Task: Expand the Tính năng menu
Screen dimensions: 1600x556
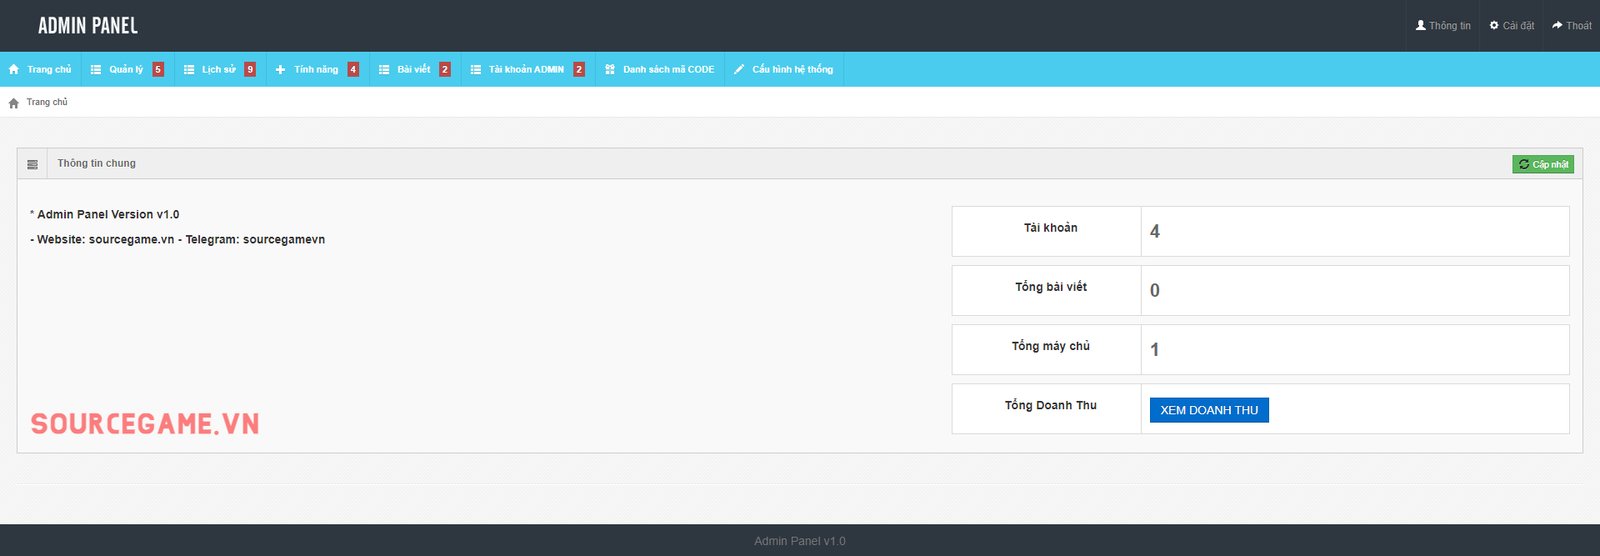Action: pyautogui.click(x=316, y=70)
